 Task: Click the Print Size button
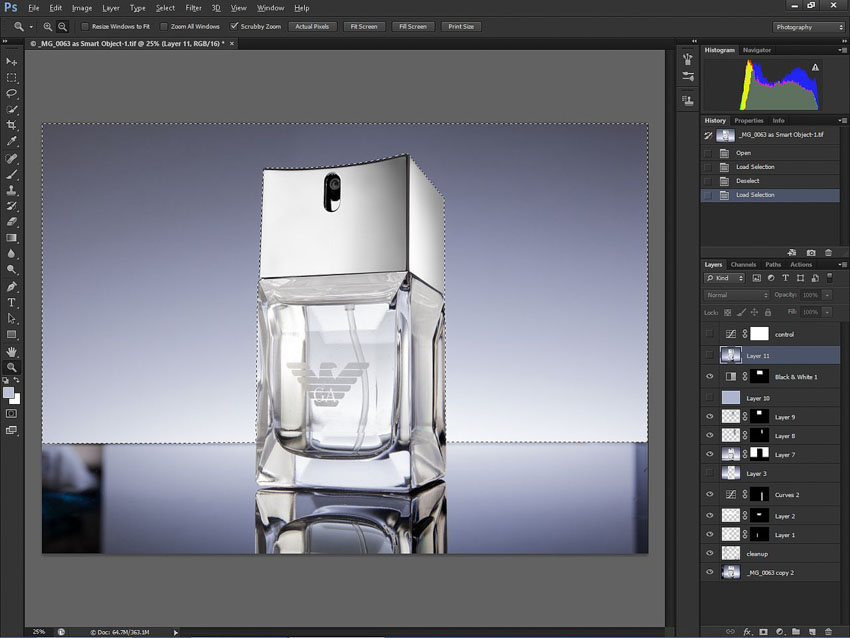point(461,27)
